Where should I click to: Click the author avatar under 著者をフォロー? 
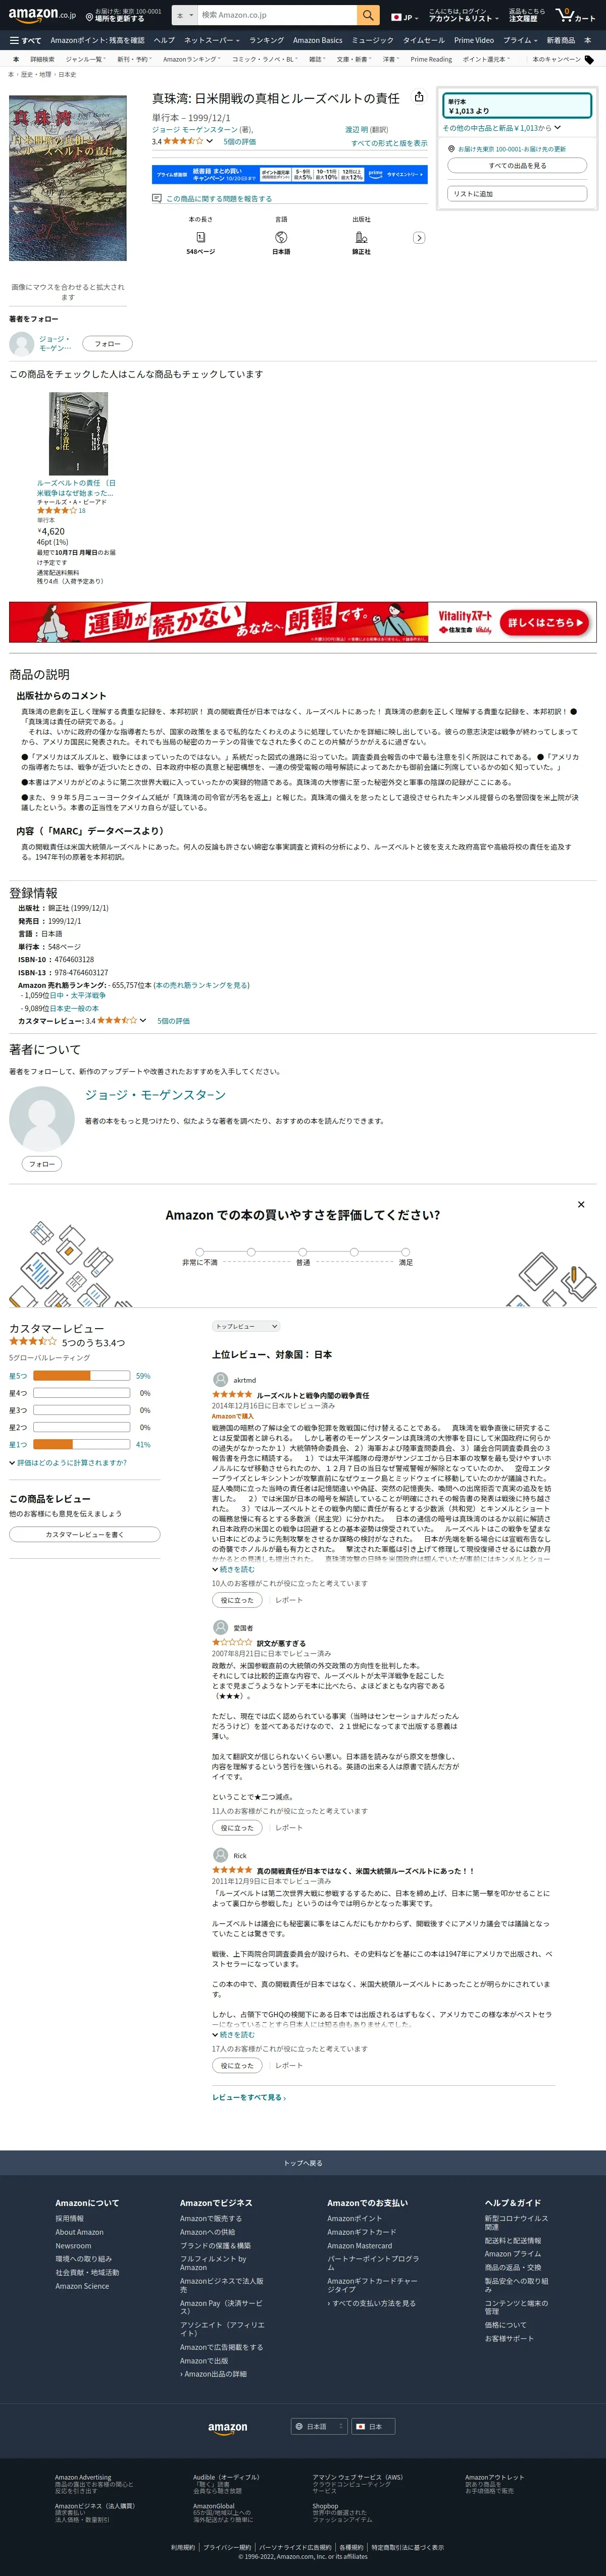tap(21, 344)
